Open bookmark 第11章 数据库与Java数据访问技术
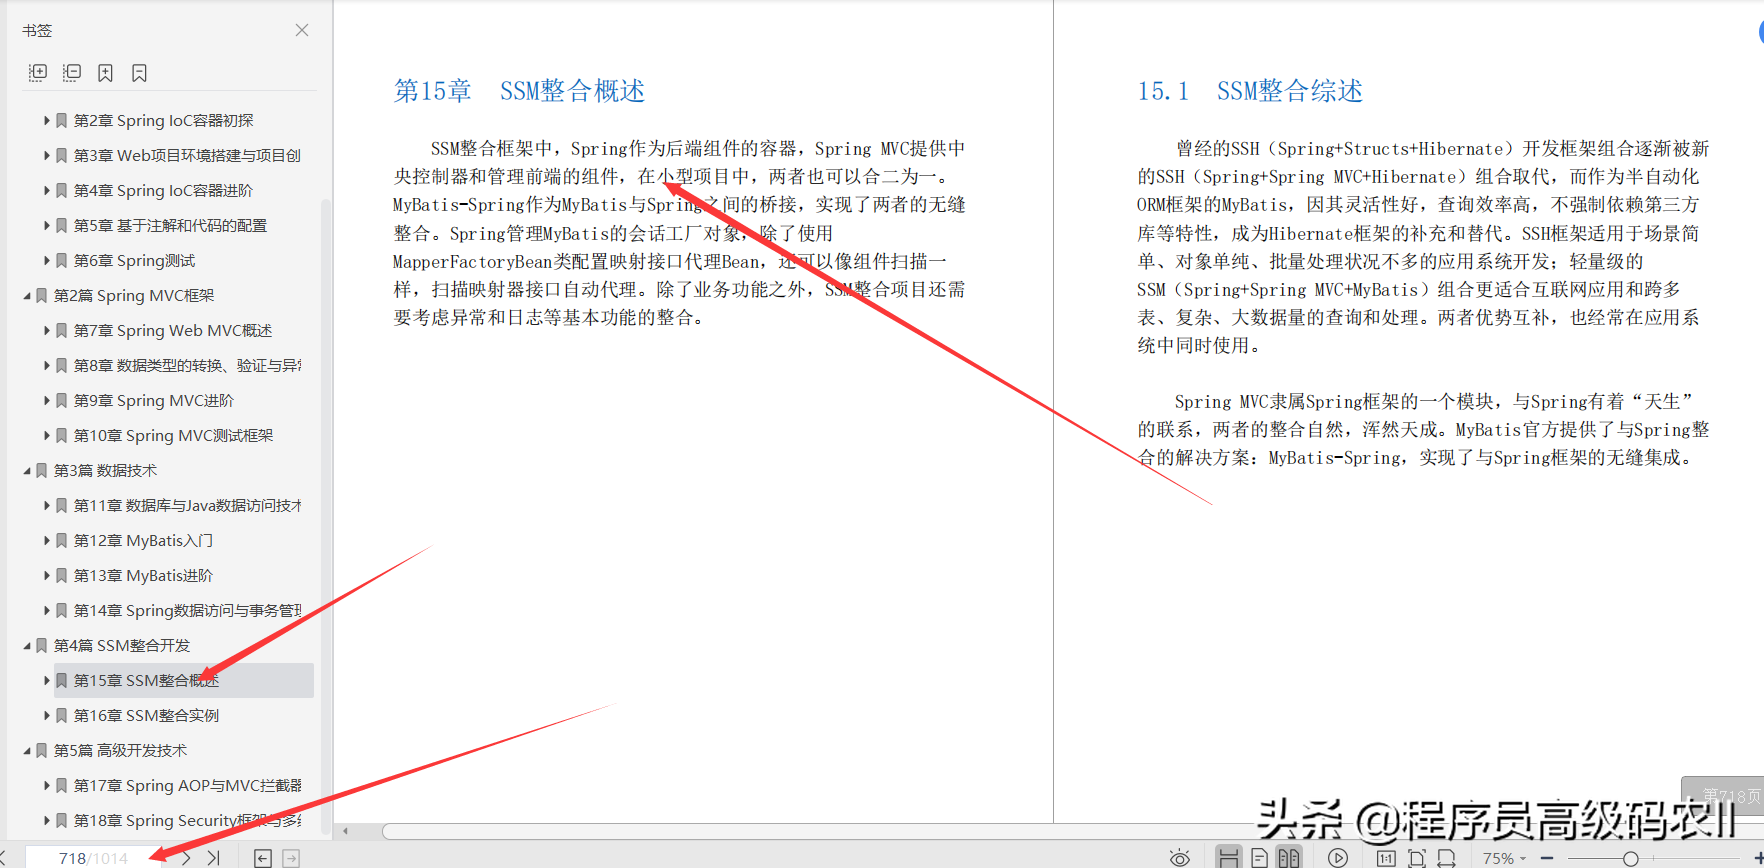 [x=187, y=505]
